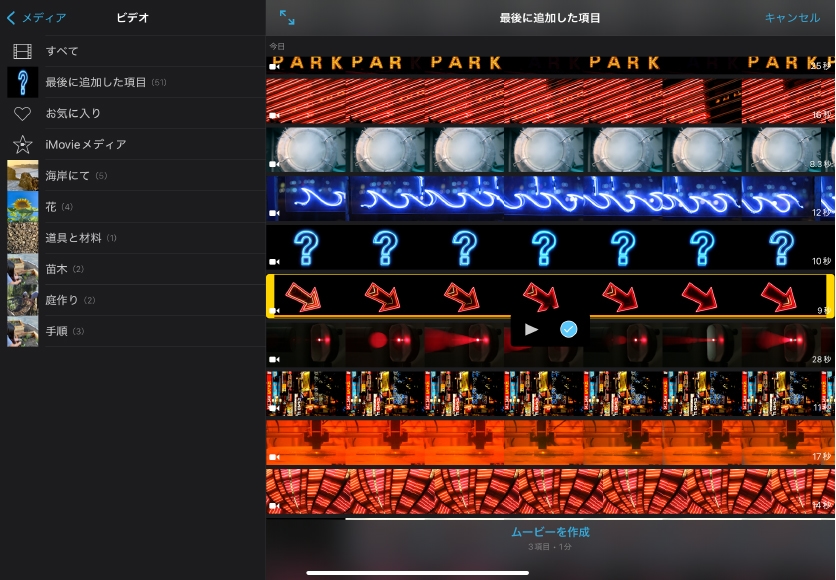Select the PARK neon sign clip
Image resolution: width=836 pixels, height=580 pixels.
545,62
